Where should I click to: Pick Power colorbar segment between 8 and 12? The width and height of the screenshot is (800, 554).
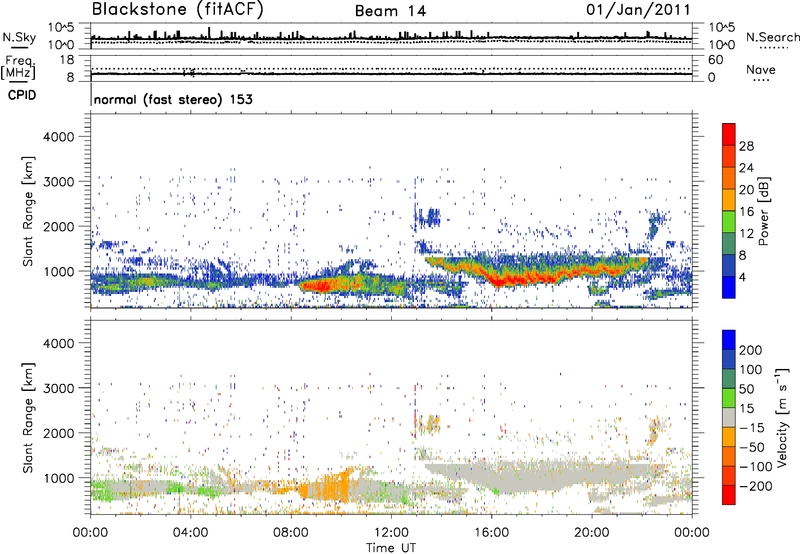pos(729,243)
